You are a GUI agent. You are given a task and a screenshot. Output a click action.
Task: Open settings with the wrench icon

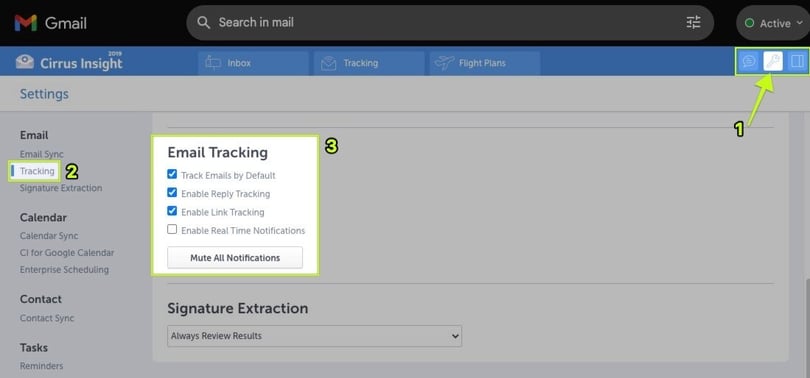tap(773, 61)
